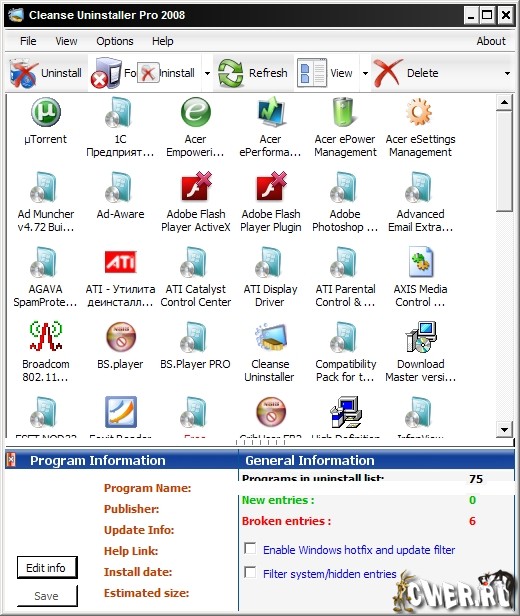Viewport: 520px width, 616px height.
Task: Select the Advanced Email Extractor icon
Action: pos(420,187)
